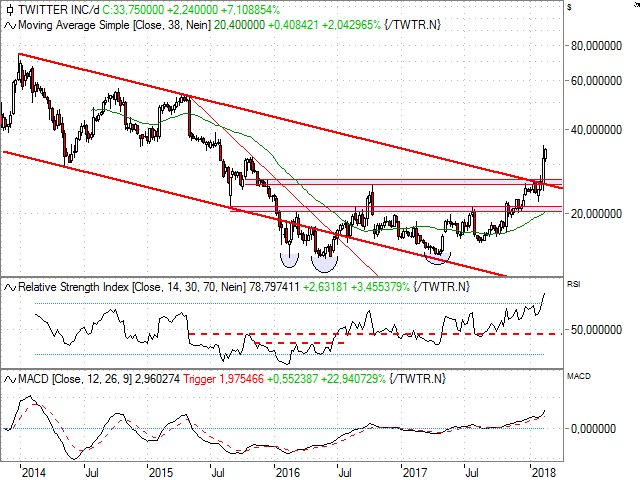
Task: Click the RSI change +3,455379%
Action: pyautogui.click(x=380, y=287)
